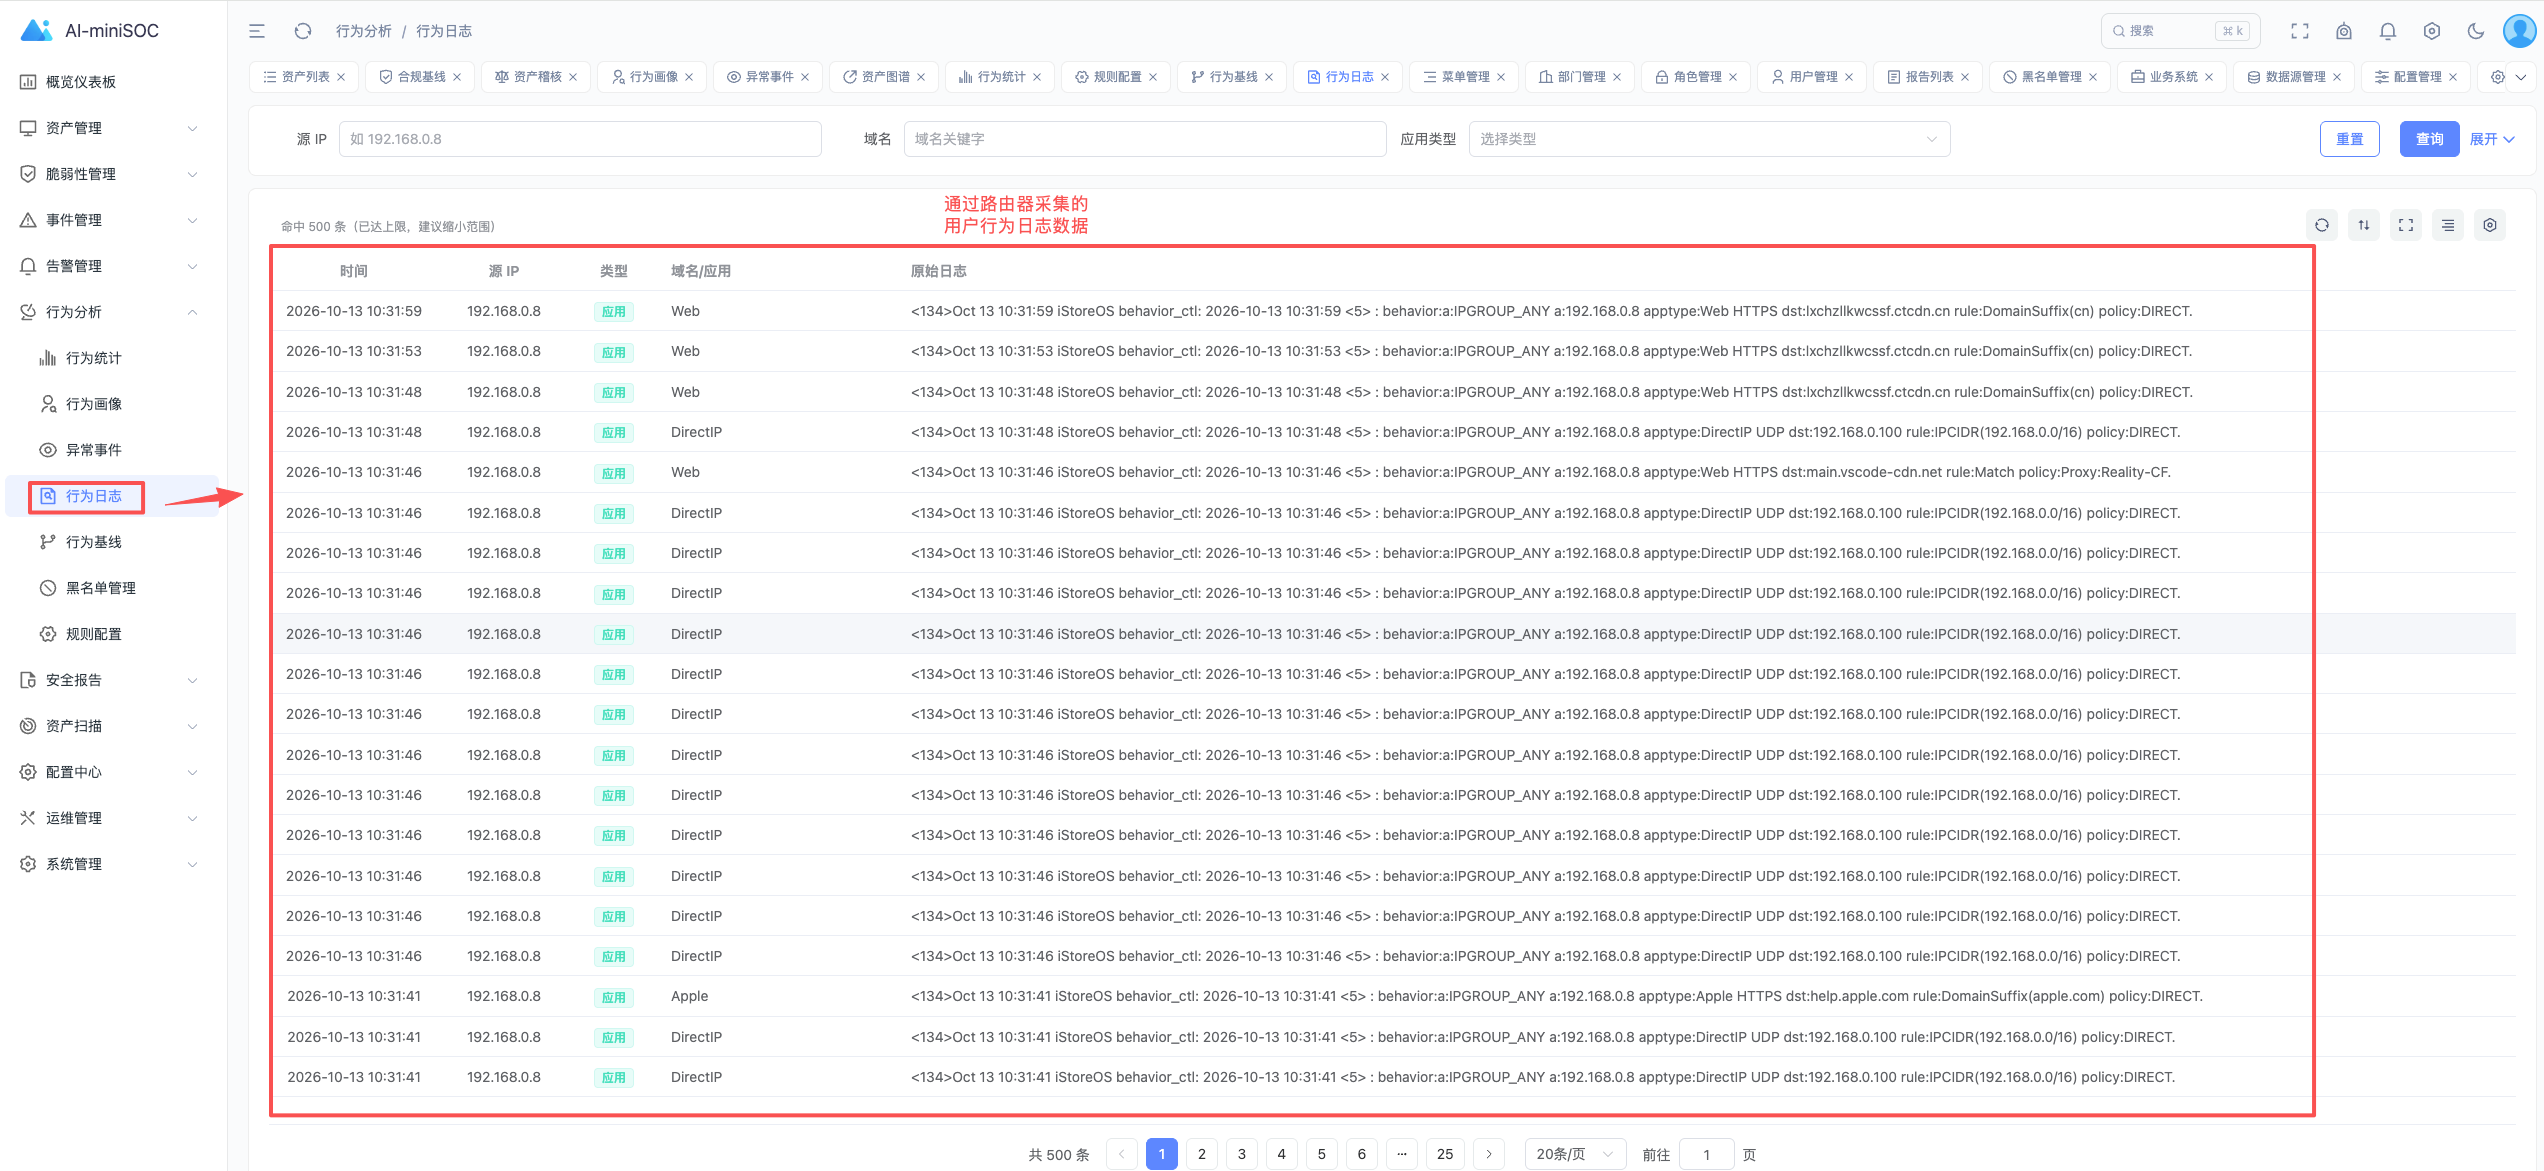Click the page reload icon beside breadcrumb
Viewport: 2544px width, 1171px height.
[303, 31]
